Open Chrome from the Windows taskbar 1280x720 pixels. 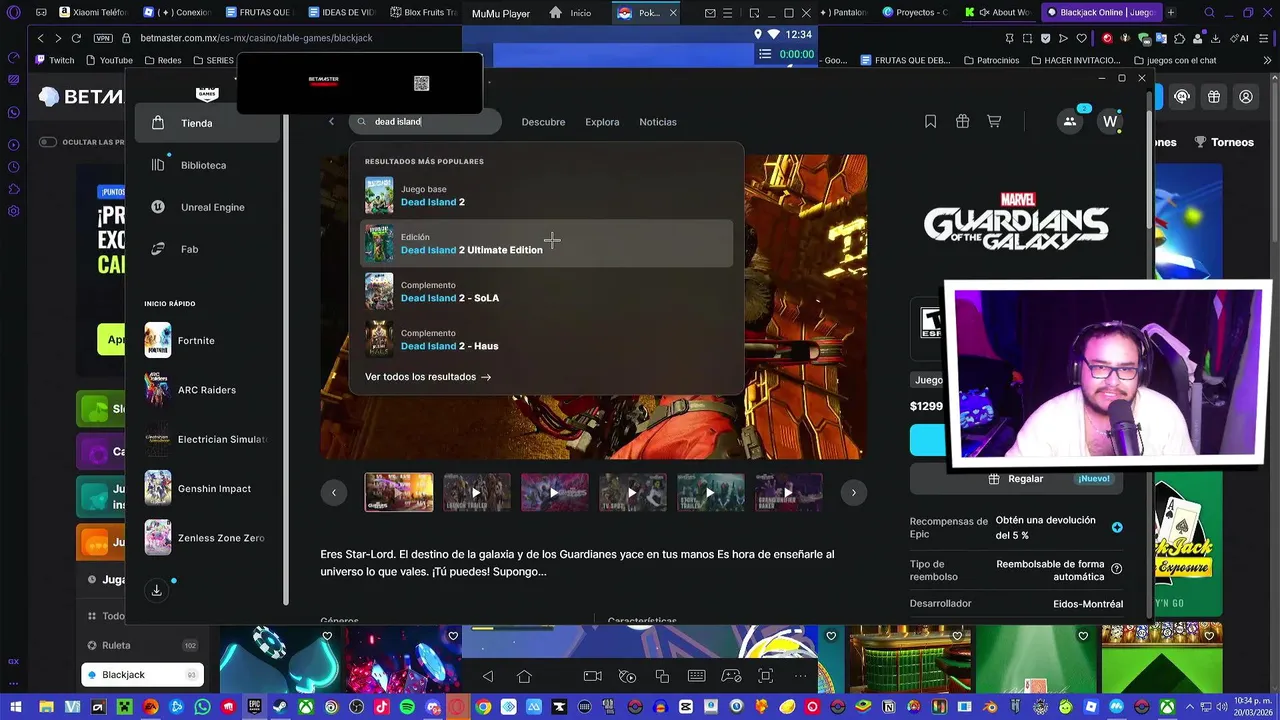[483, 707]
